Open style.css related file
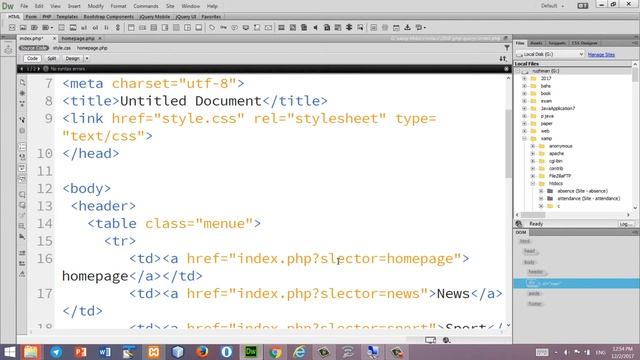Screen dimensions: 640x360 (x=62, y=48)
